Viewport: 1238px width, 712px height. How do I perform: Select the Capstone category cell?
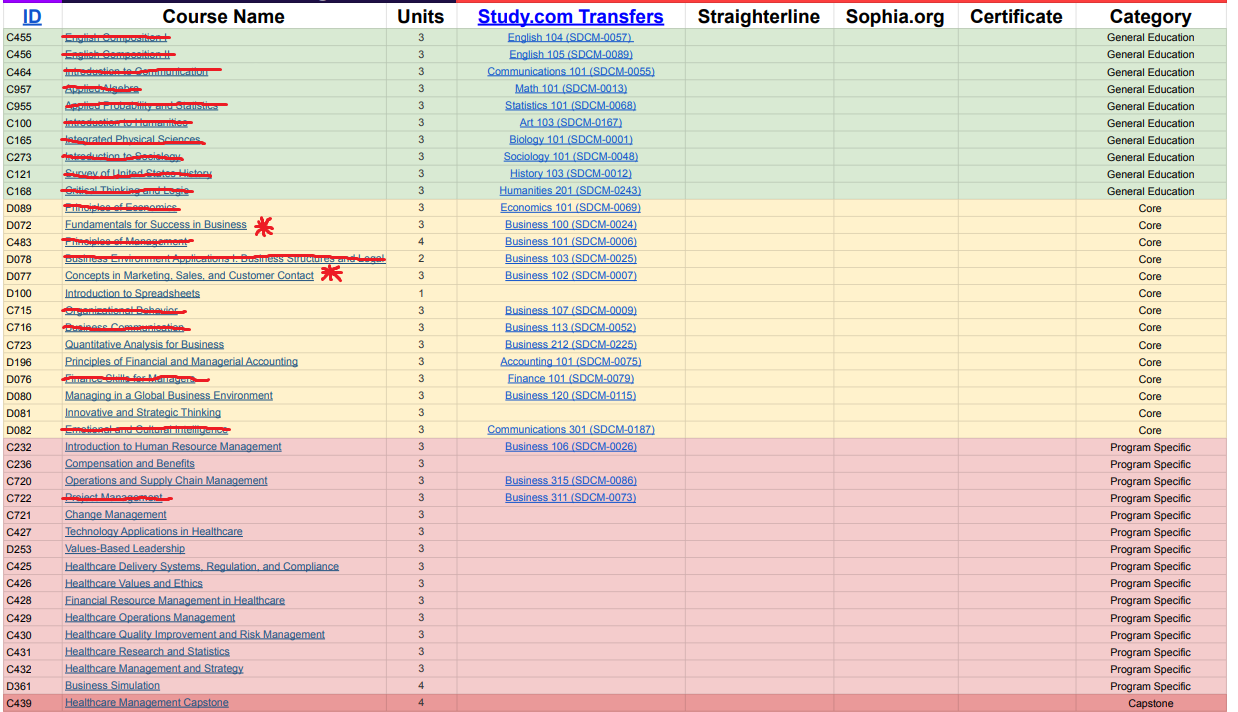(x=1150, y=704)
